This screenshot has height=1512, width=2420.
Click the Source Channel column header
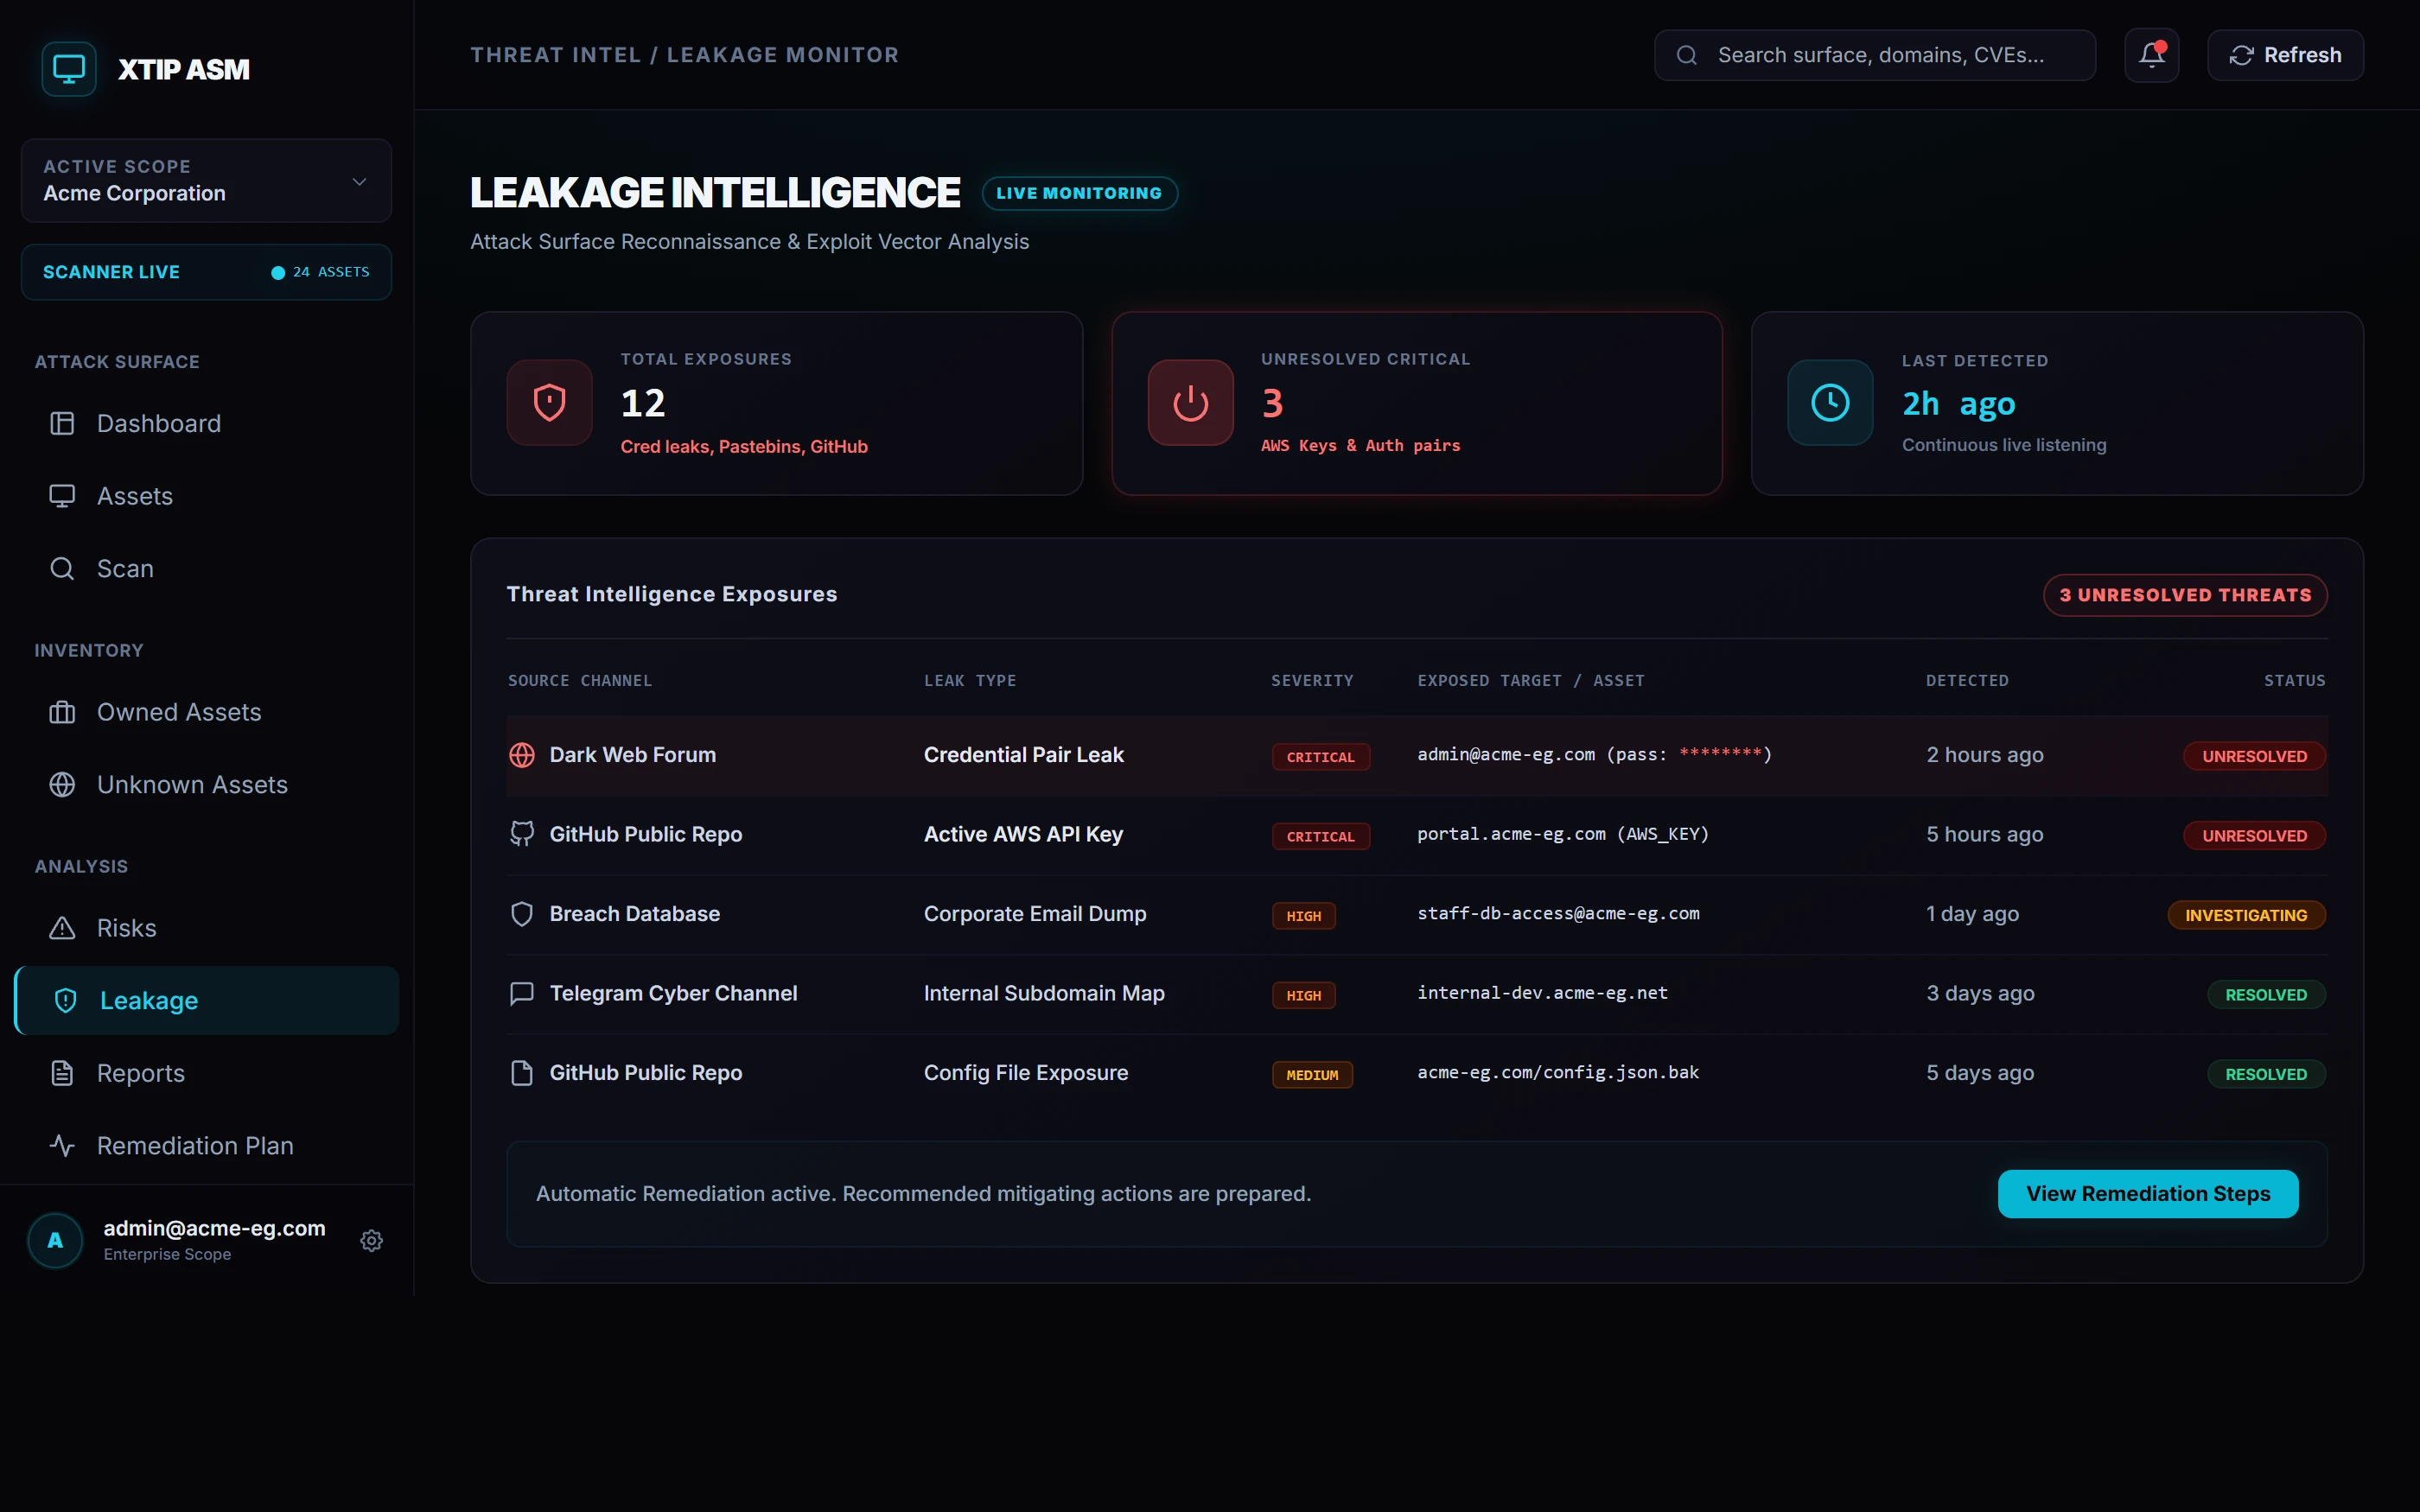click(x=580, y=680)
